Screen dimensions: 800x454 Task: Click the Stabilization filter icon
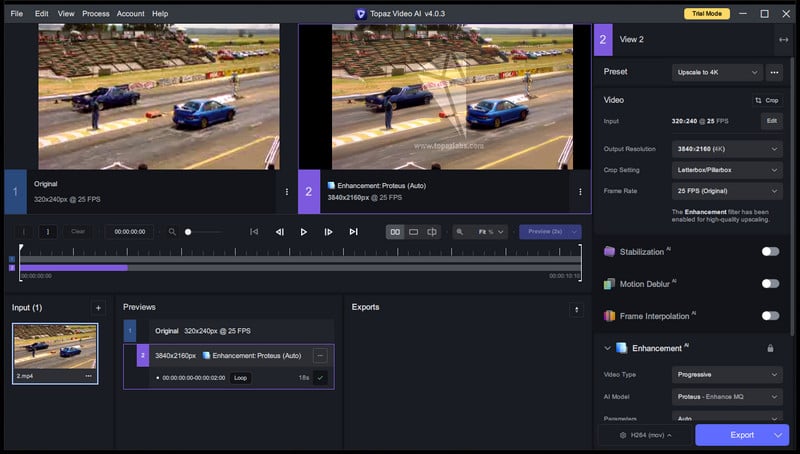coord(609,251)
